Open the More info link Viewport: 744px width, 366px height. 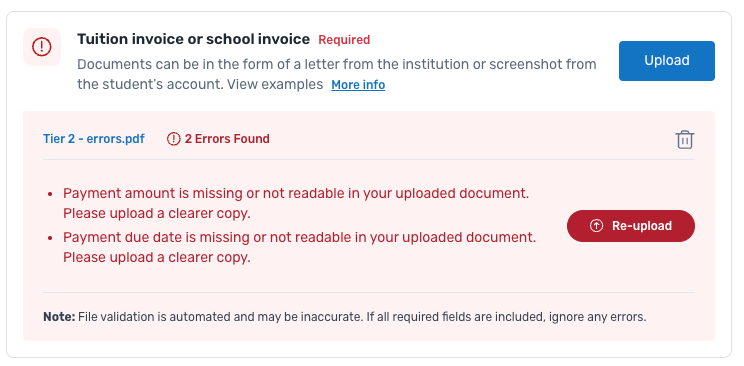point(358,85)
